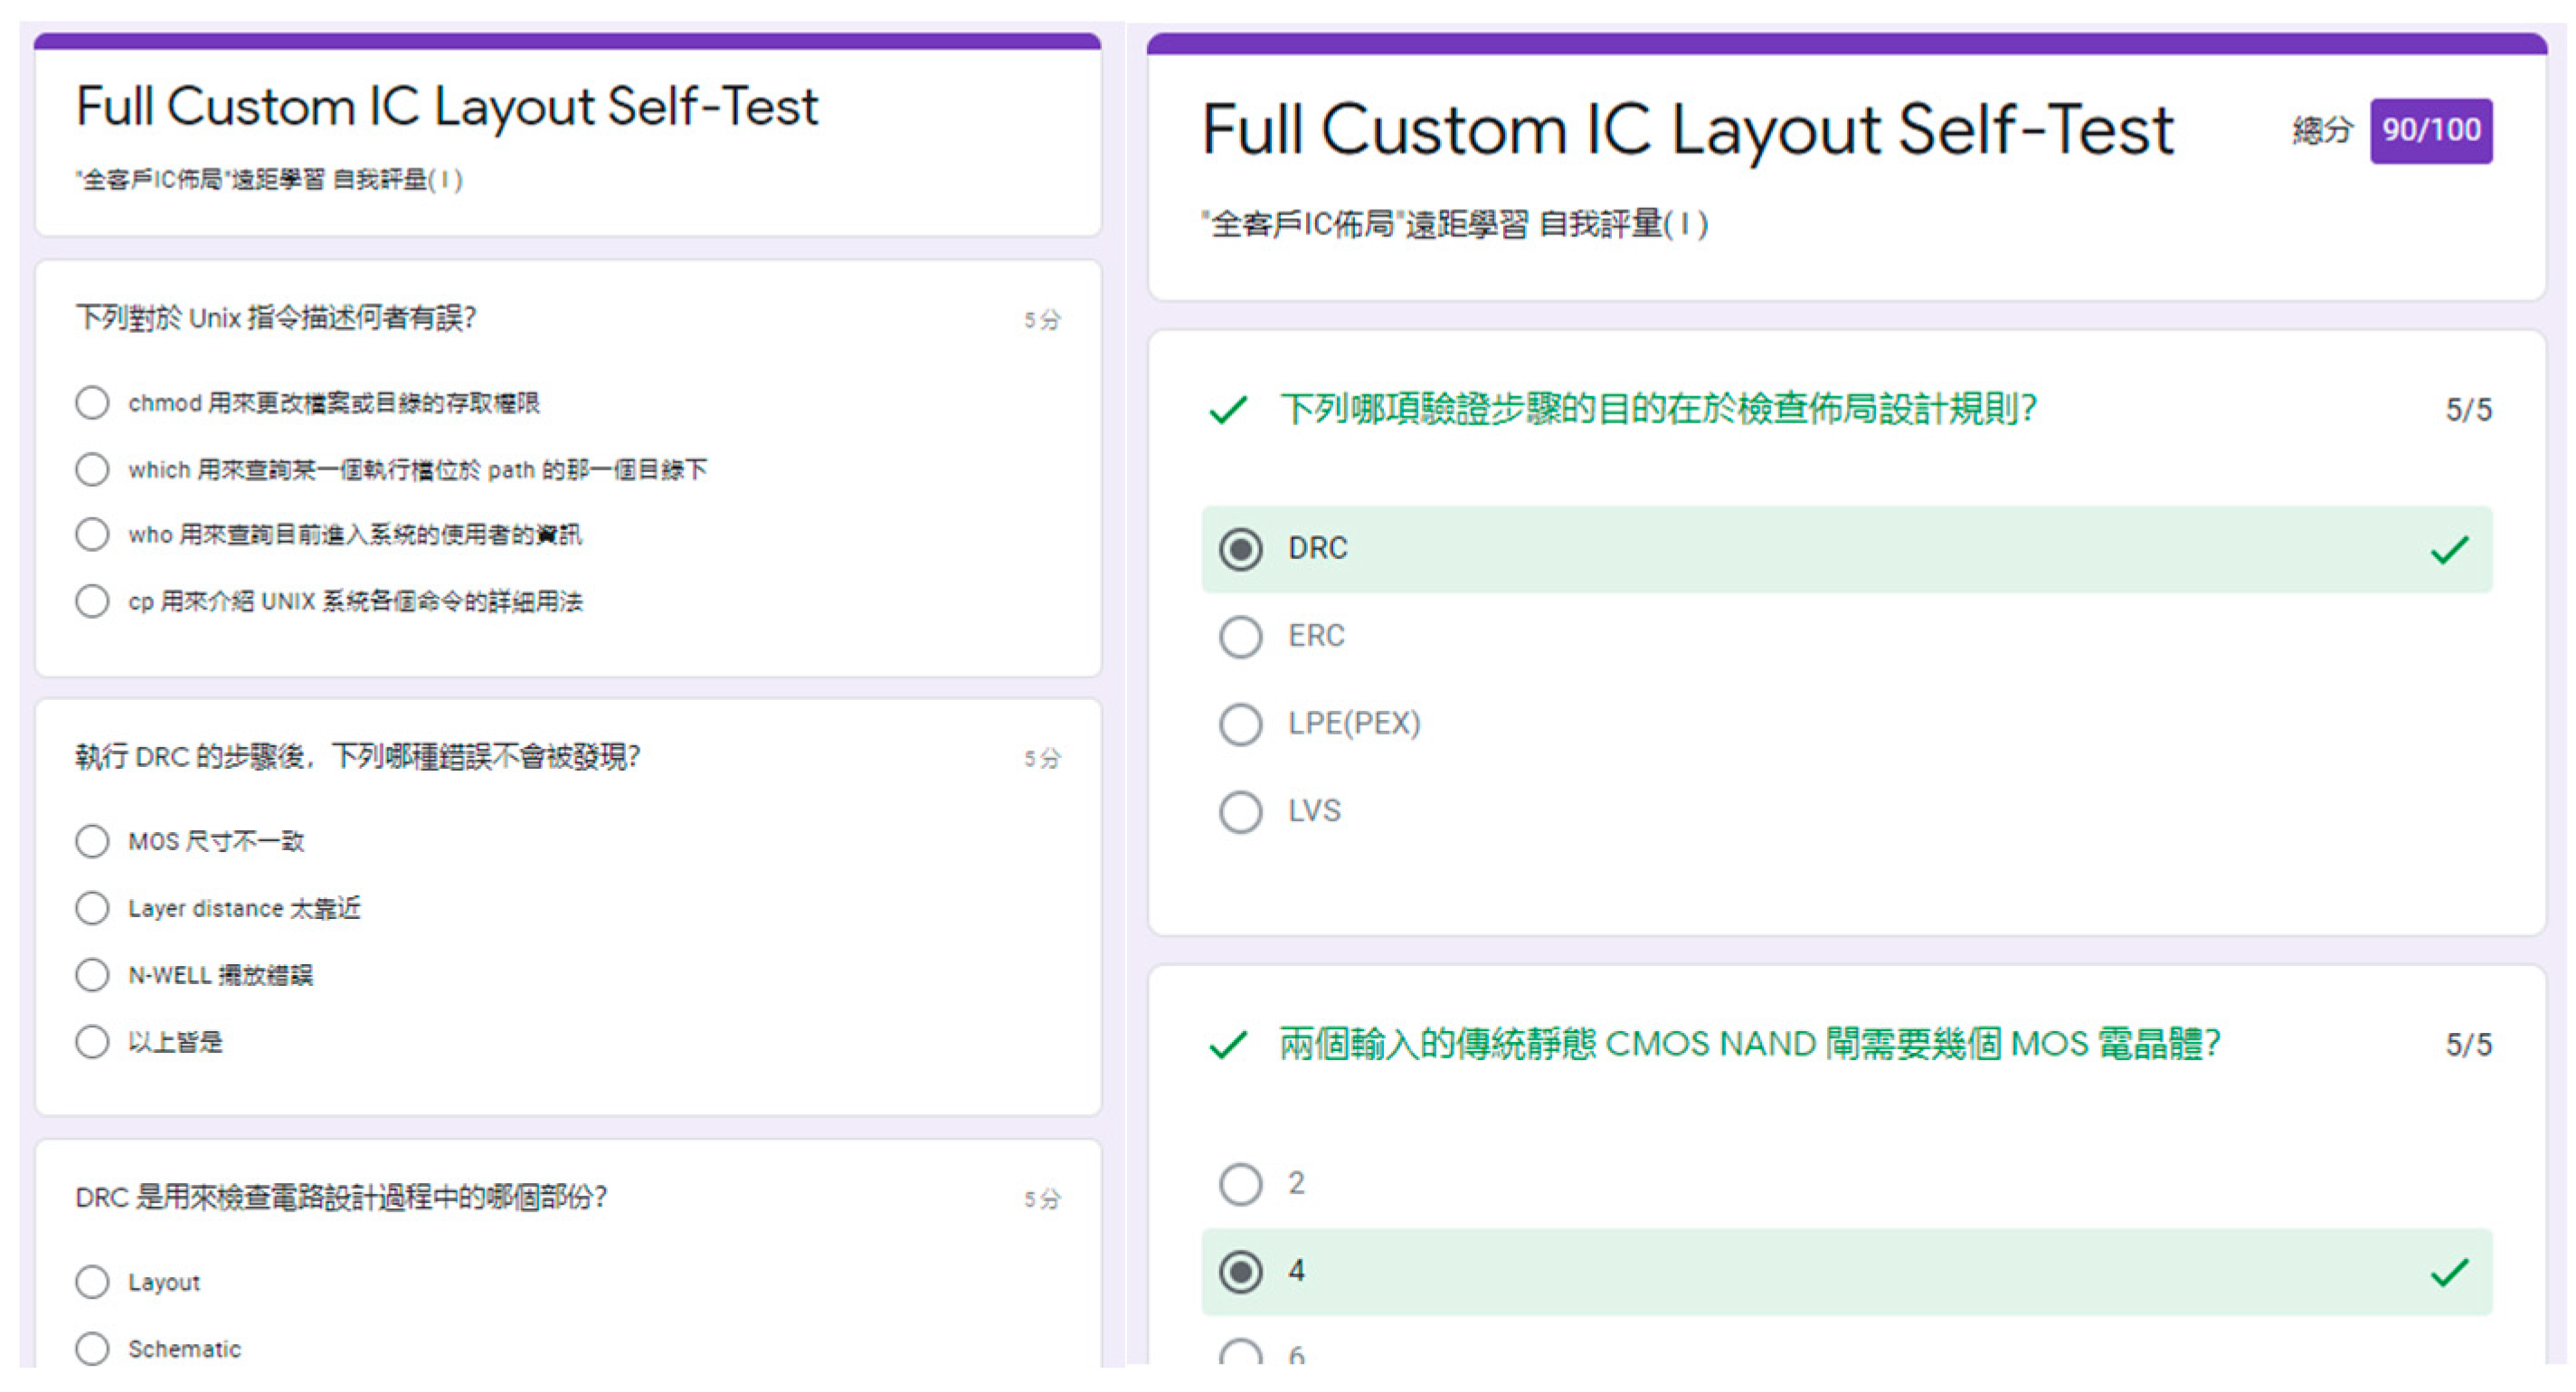Click the 90/100 total score badge
Image resolution: width=2576 pixels, height=1392 pixels.
(x=2430, y=130)
